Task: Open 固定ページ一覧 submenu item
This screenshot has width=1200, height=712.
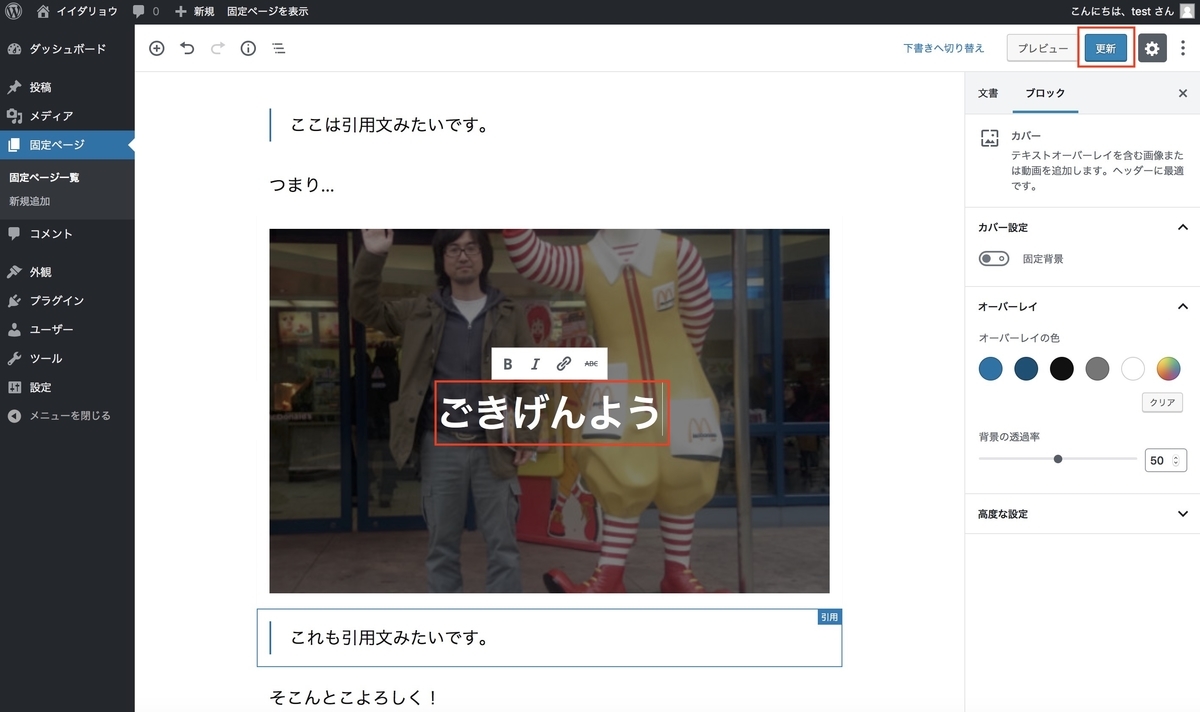Action: [44, 177]
